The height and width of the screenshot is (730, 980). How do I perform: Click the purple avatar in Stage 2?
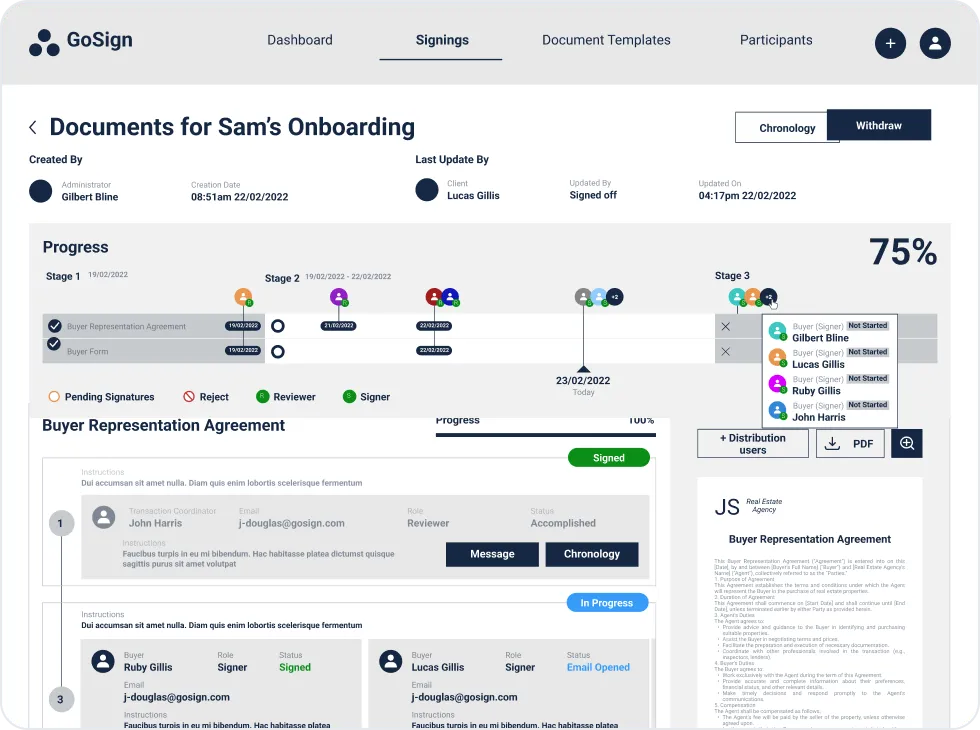[339, 297]
